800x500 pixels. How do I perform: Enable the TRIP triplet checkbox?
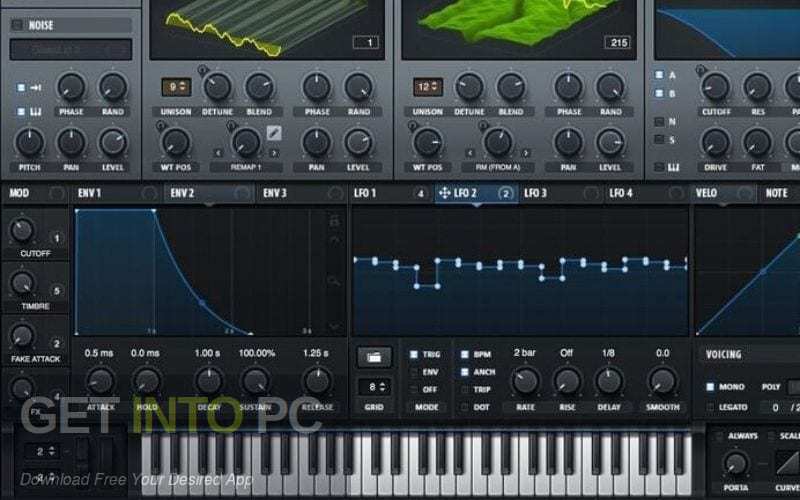tap(465, 389)
